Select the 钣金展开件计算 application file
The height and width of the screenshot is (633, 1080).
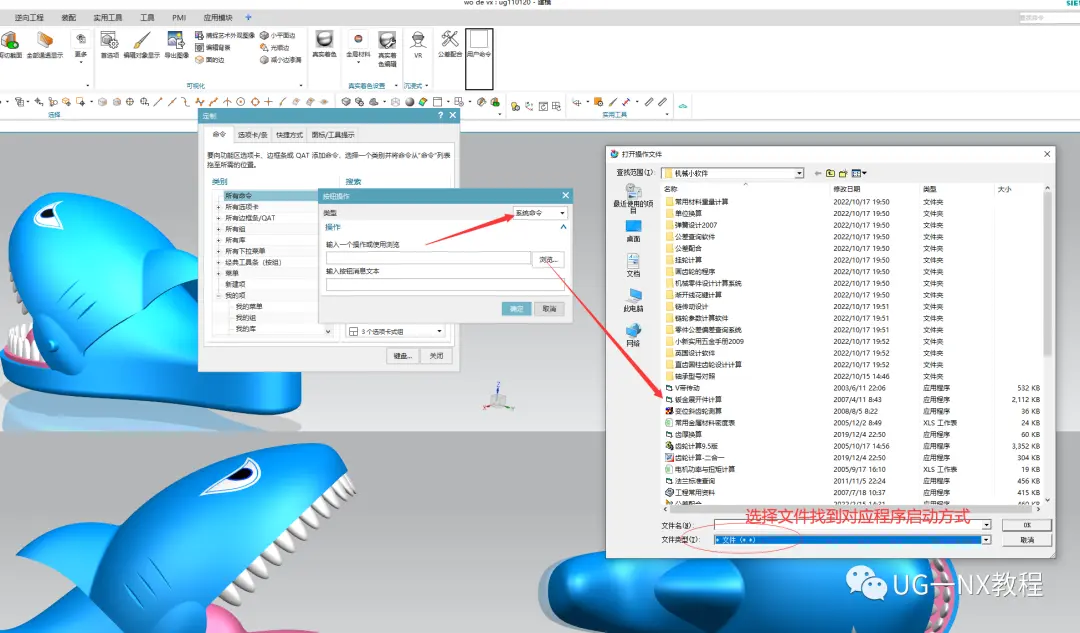coord(693,399)
